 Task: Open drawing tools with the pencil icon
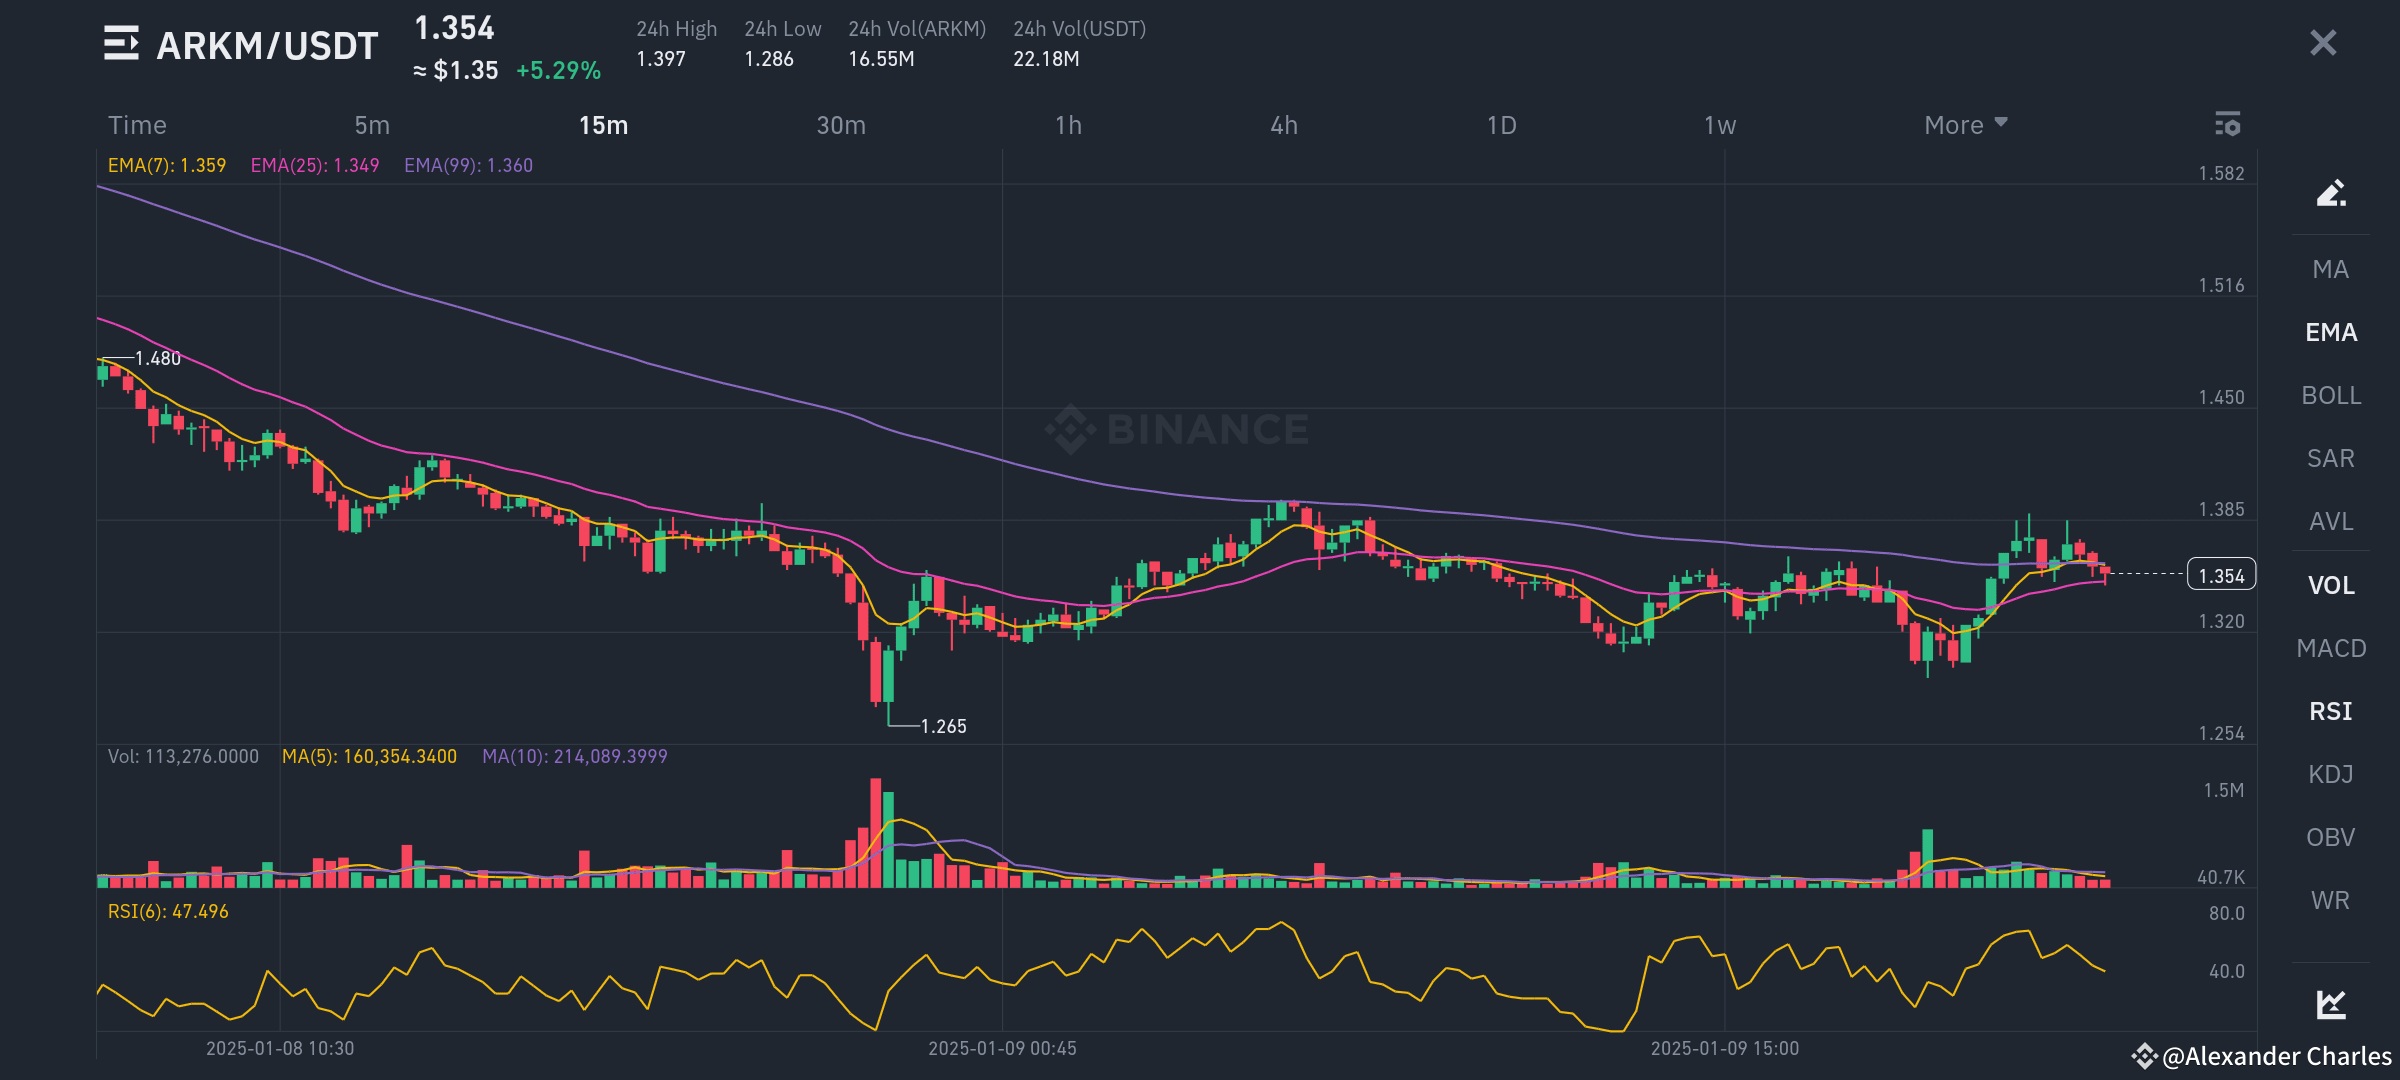click(x=2330, y=191)
